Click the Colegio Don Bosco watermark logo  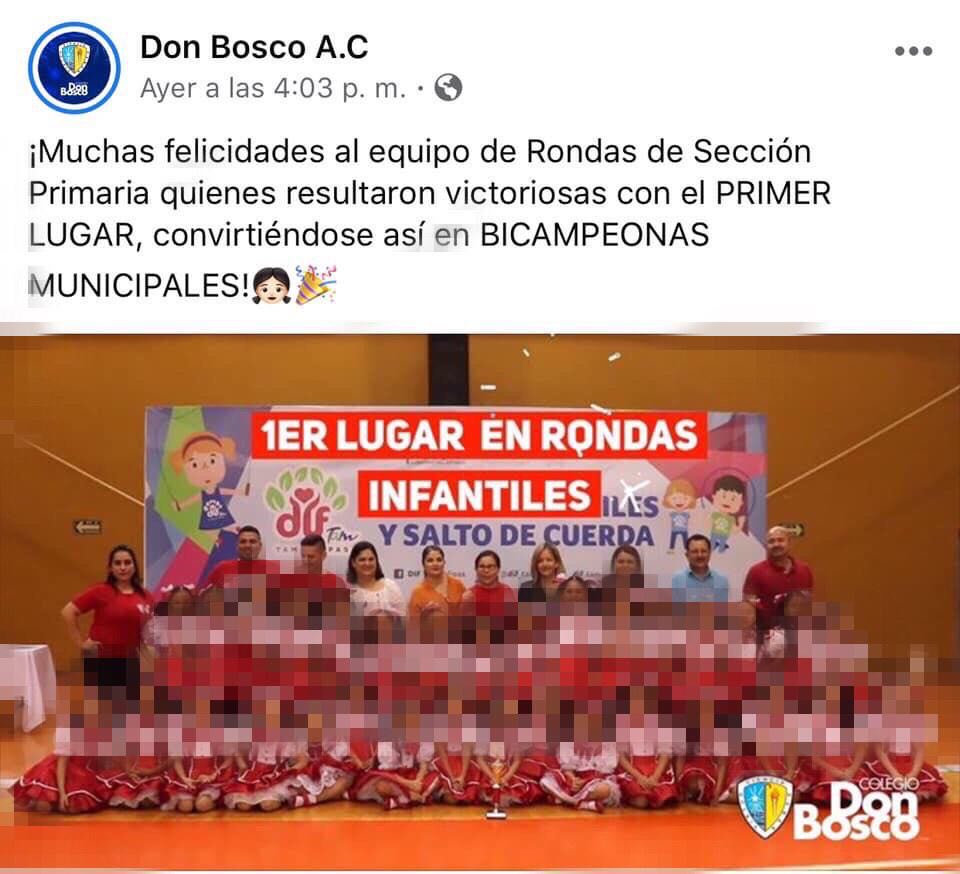tap(829, 807)
